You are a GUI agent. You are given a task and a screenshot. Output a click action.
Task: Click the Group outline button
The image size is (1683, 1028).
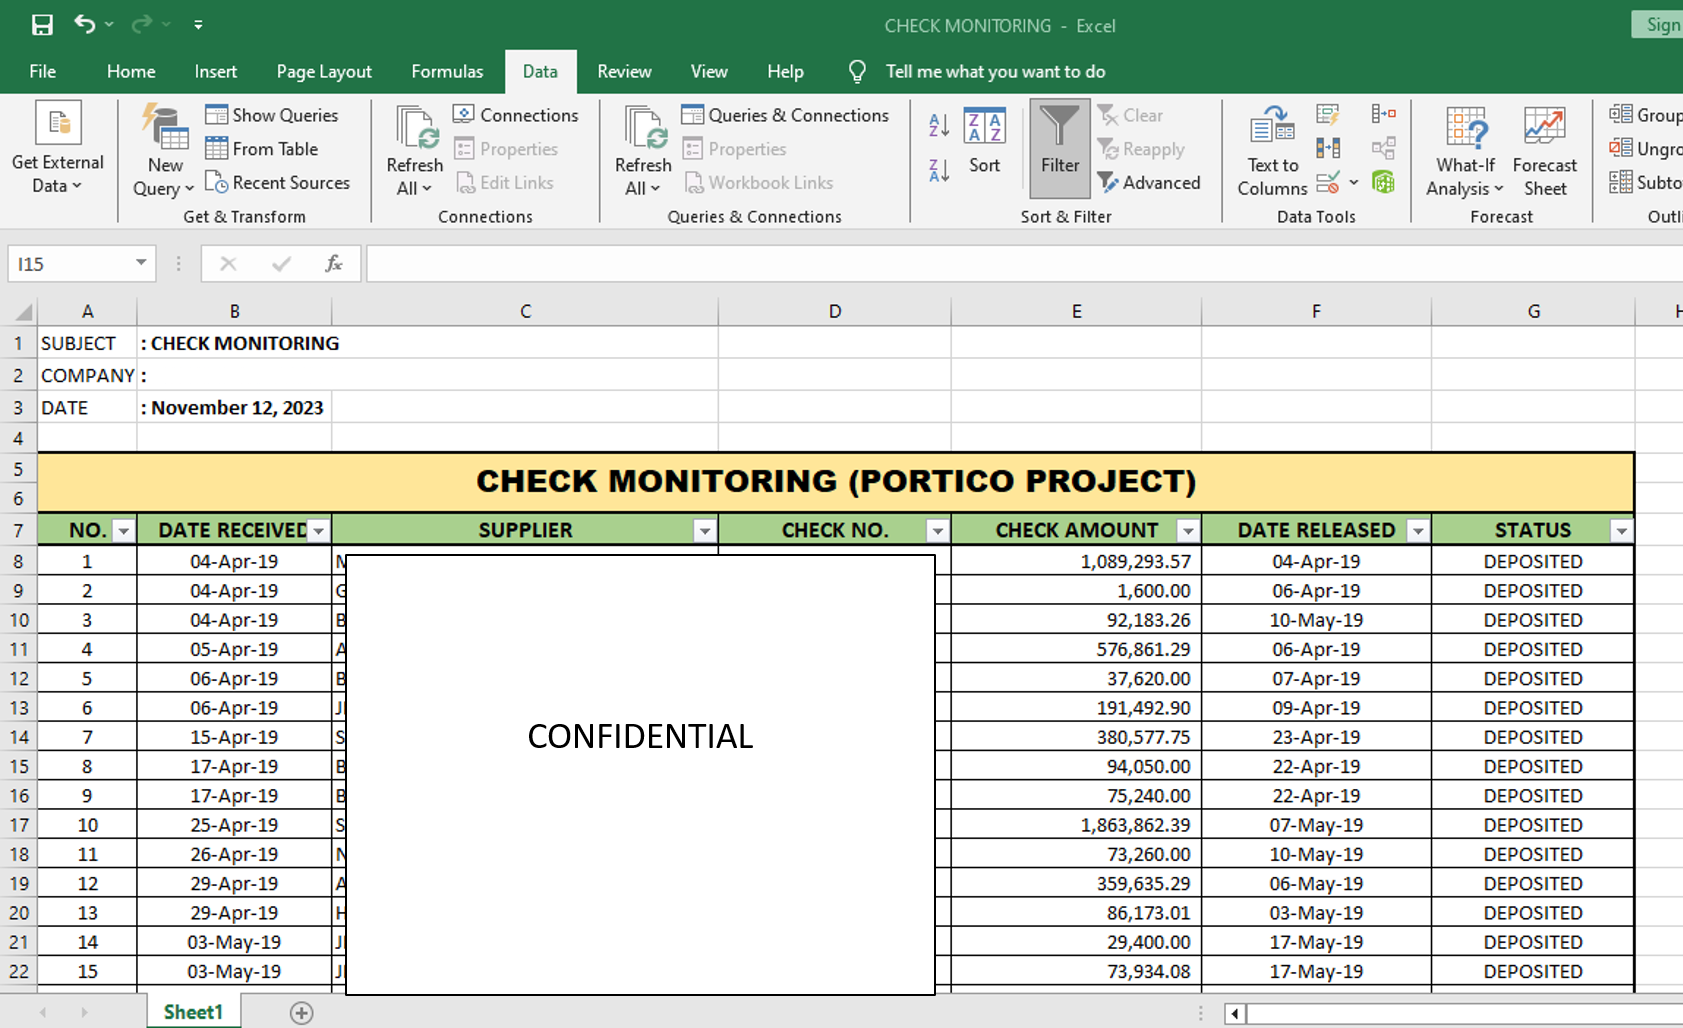tap(1645, 115)
